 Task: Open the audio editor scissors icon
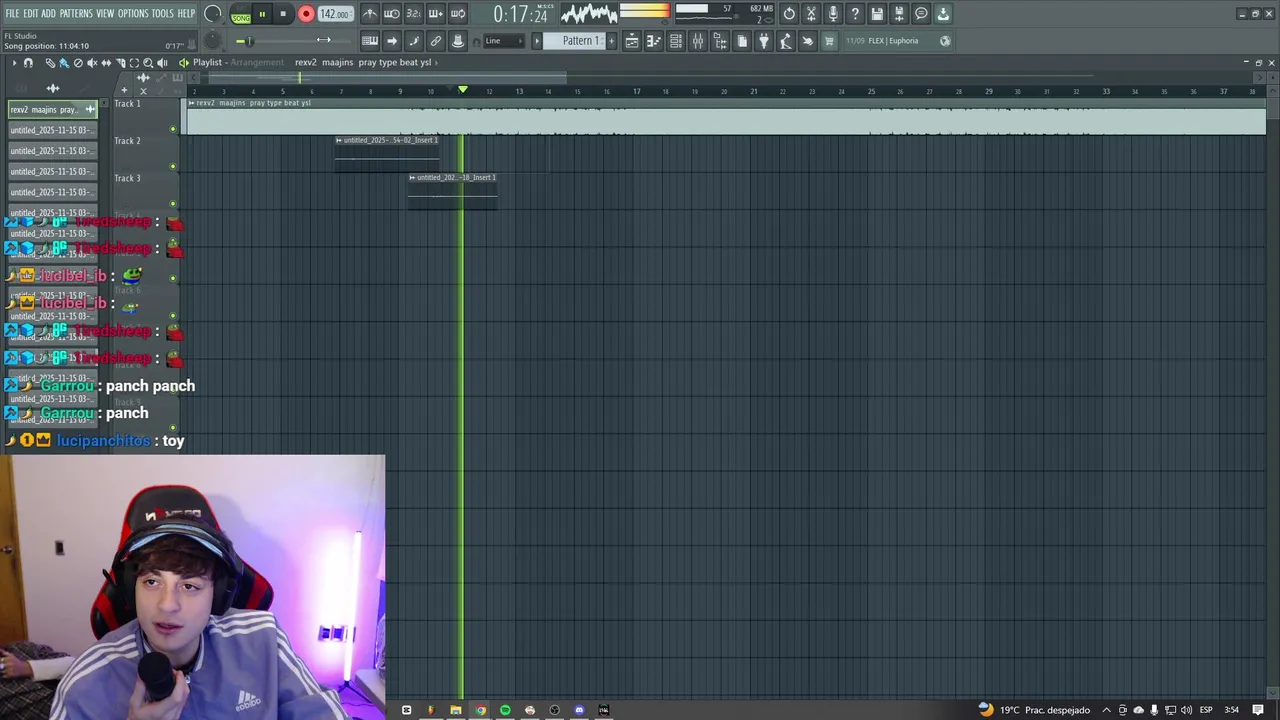point(811,14)
